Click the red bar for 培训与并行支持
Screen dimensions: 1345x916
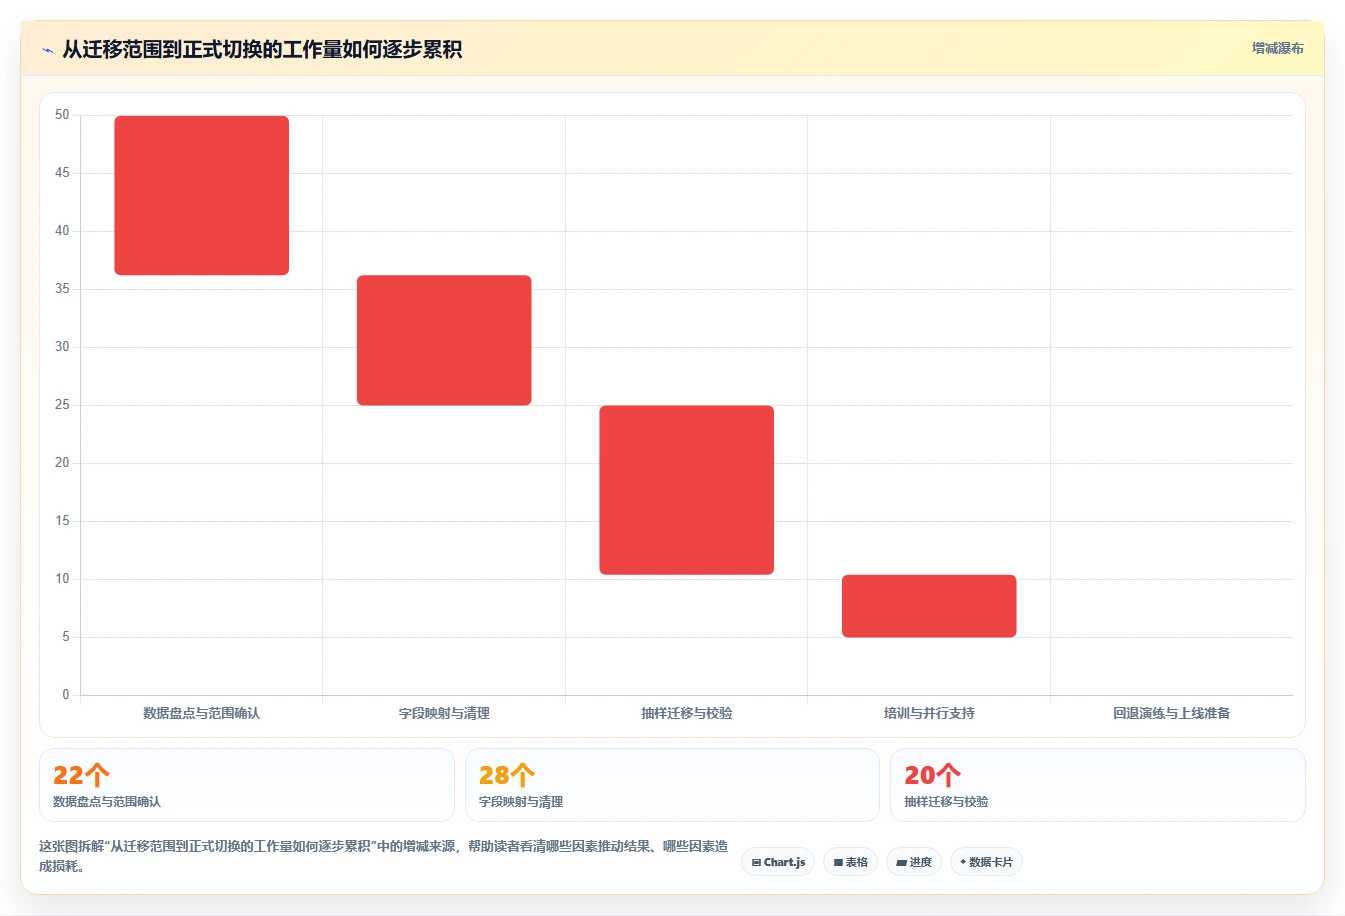pyautogui.click(x=929, y=606)
